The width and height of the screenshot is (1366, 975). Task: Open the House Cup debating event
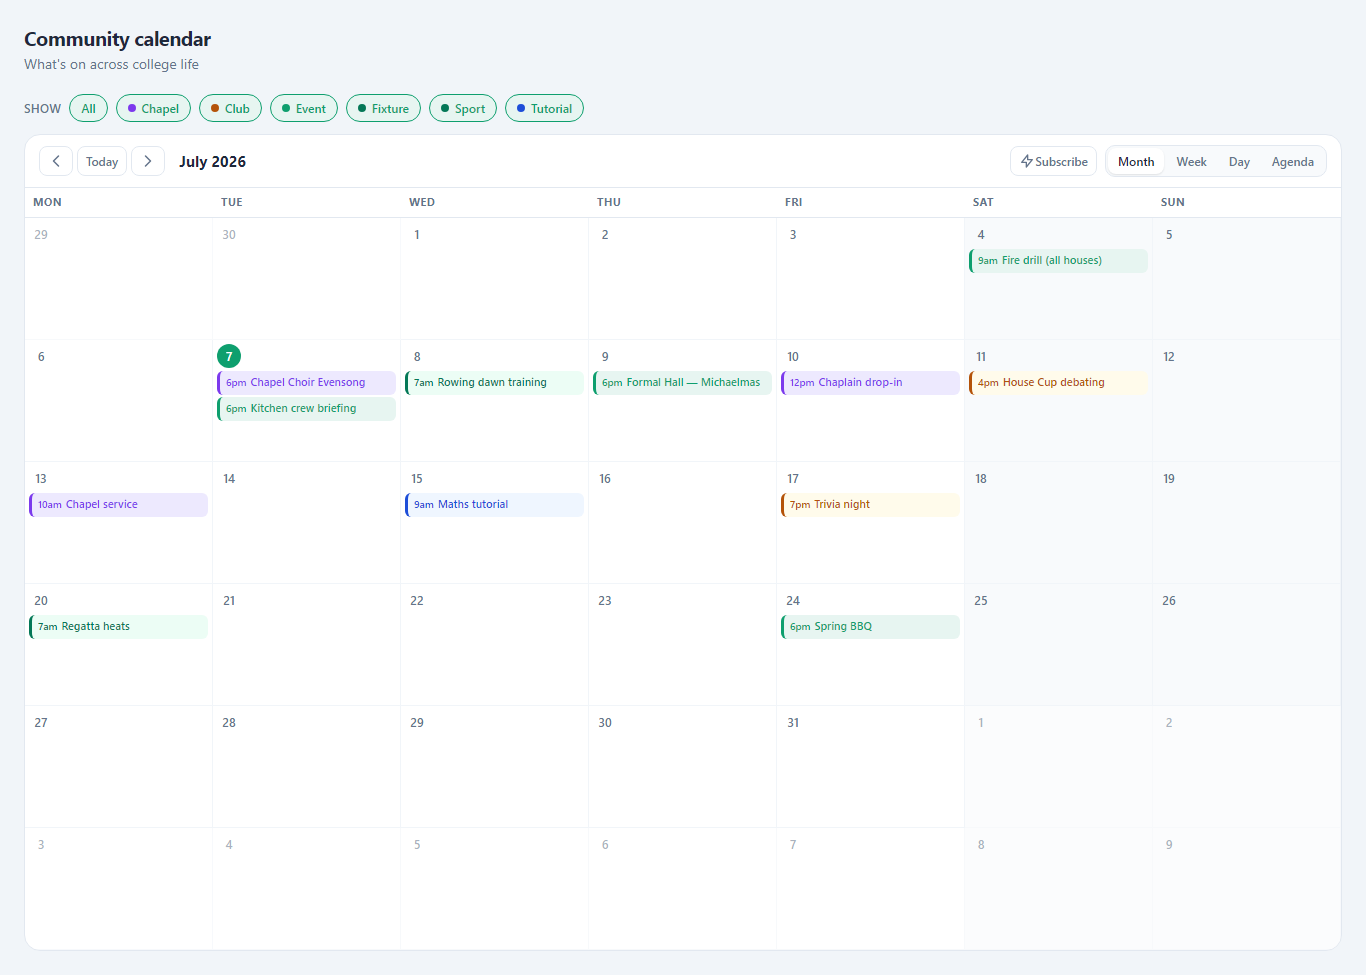tap(1058, 382)
